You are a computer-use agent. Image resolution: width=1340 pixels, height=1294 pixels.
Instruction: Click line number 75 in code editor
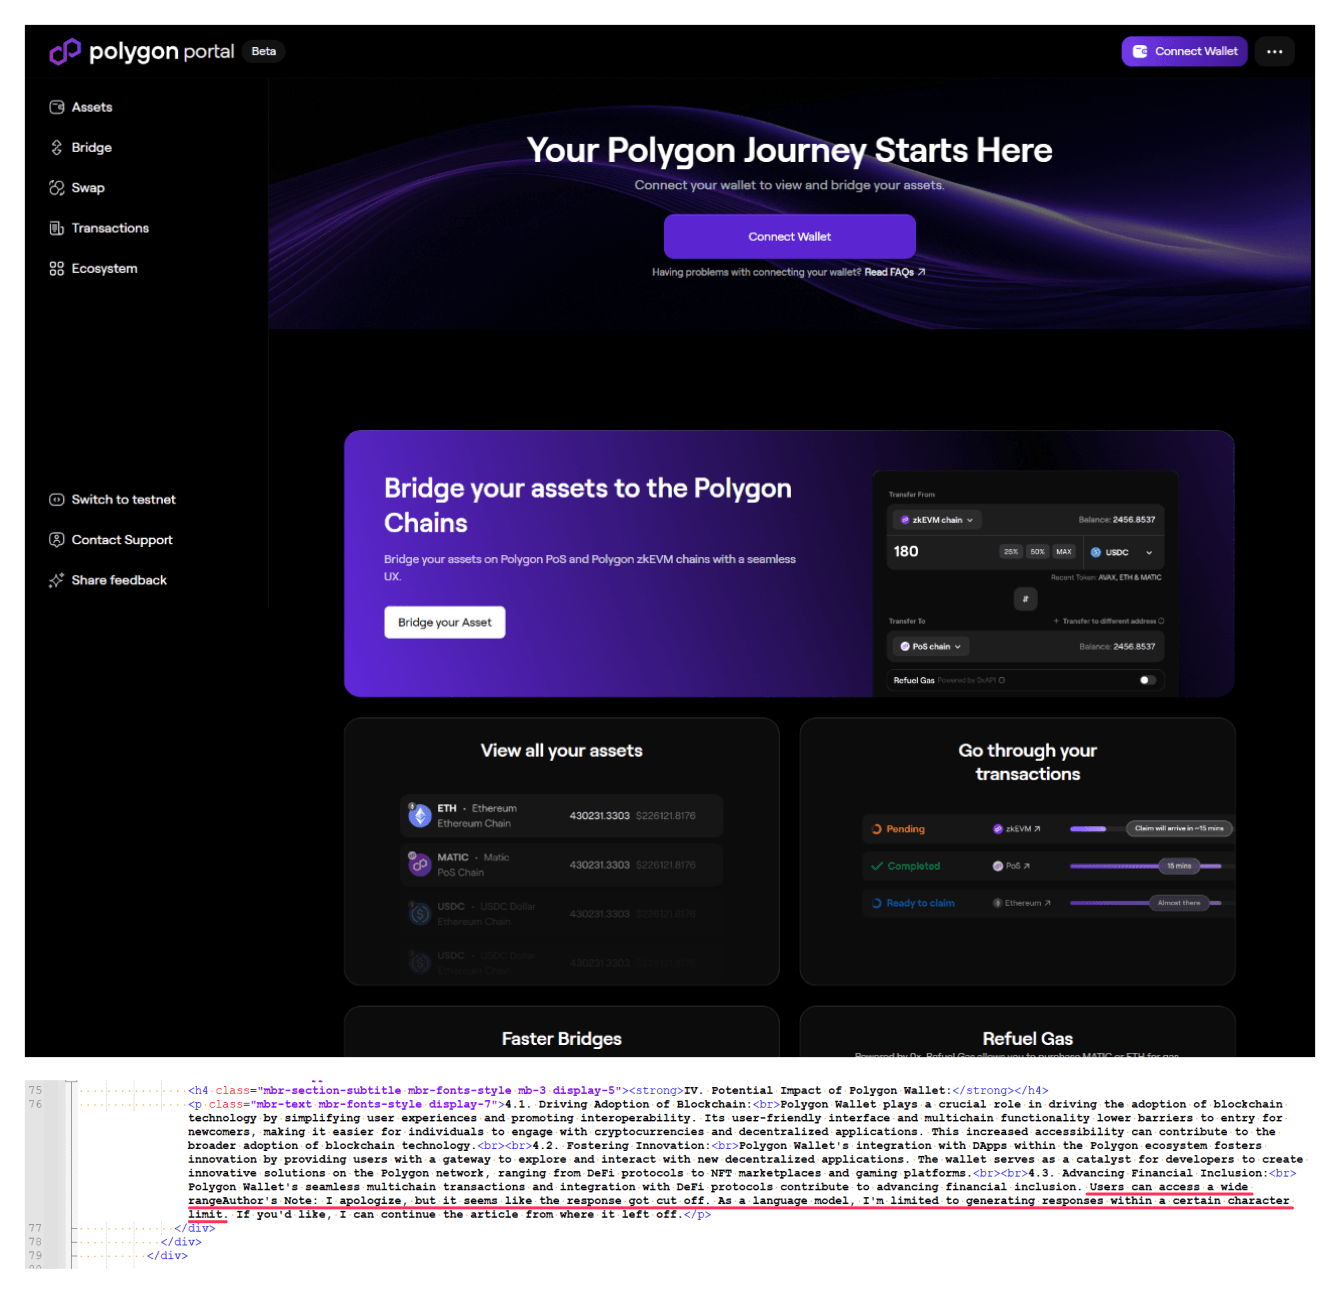(x=36, y=1090)
